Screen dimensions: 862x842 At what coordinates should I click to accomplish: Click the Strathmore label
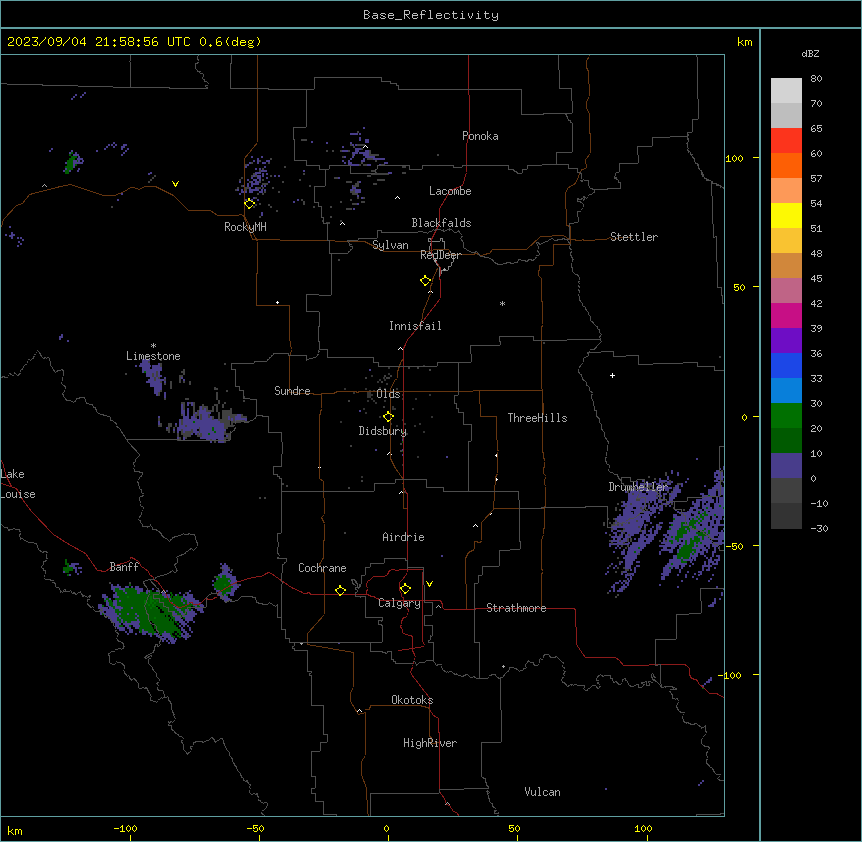pos(516,608)
